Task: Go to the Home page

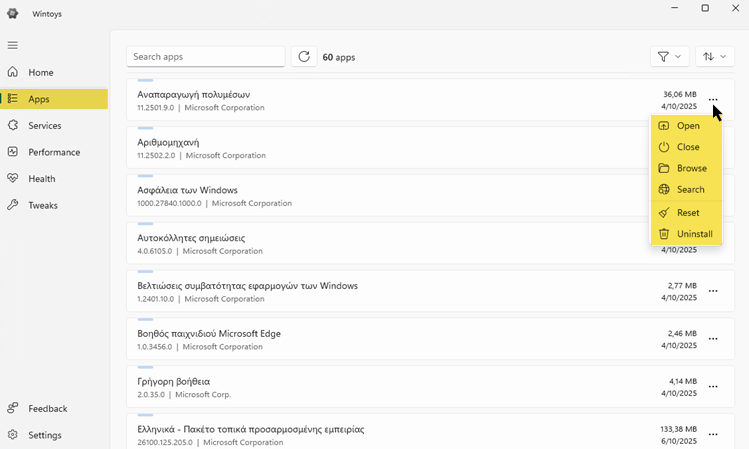Action: [41, 73]
